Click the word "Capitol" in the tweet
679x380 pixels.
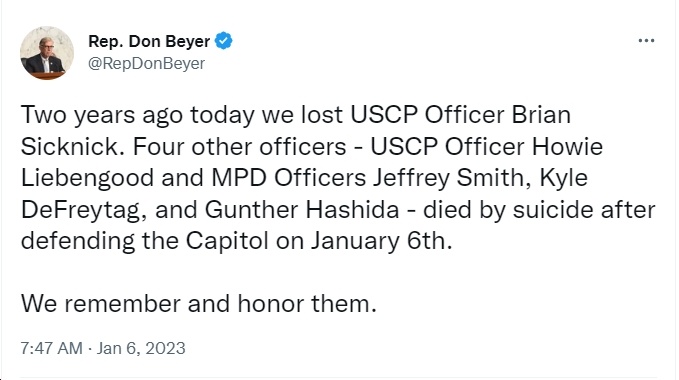click(x=227, y=241)
